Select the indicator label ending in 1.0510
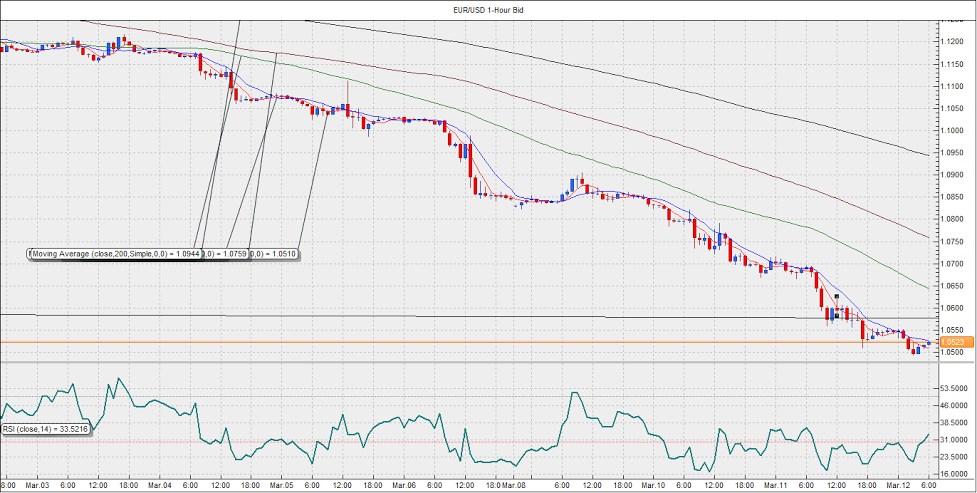The height and width of the screenshot is (493, 977). [275, 254]
